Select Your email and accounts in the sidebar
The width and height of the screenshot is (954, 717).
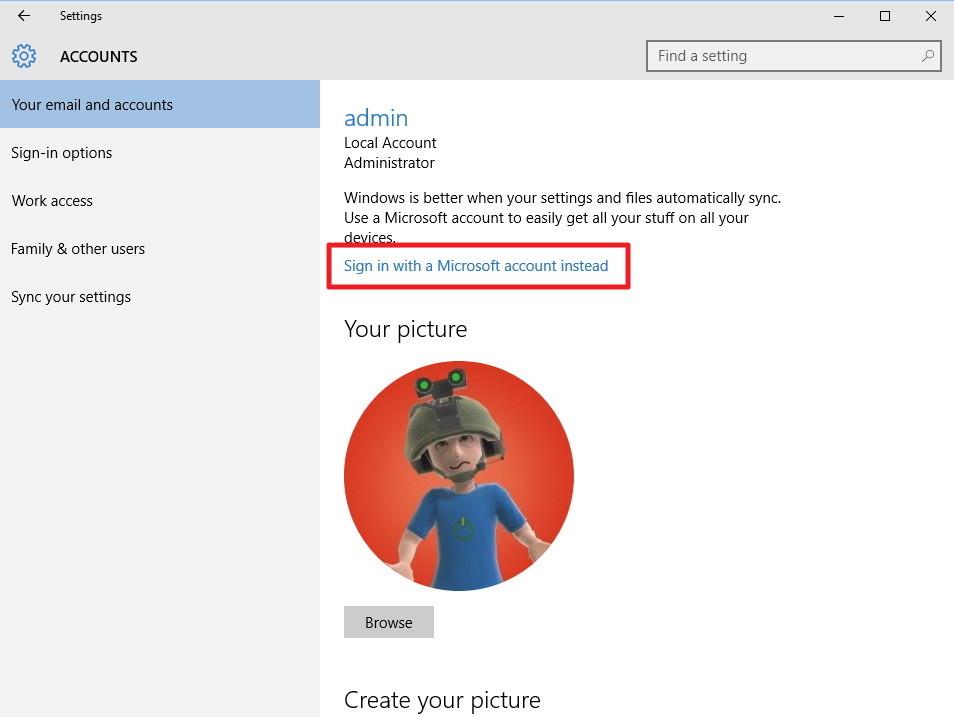[x=92, y=105]
